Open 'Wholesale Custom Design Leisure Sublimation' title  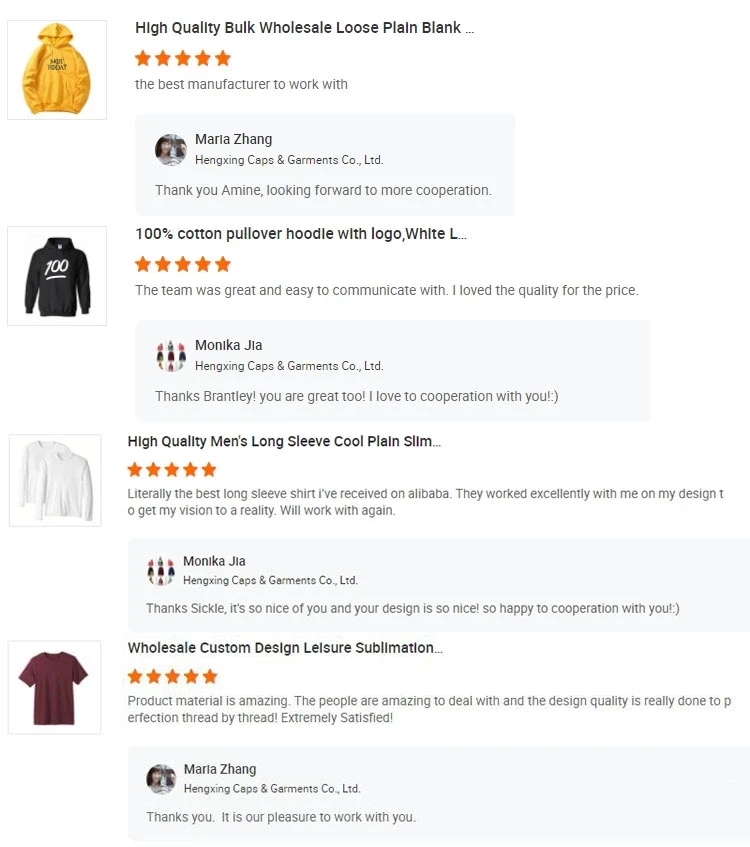point(285,648)
